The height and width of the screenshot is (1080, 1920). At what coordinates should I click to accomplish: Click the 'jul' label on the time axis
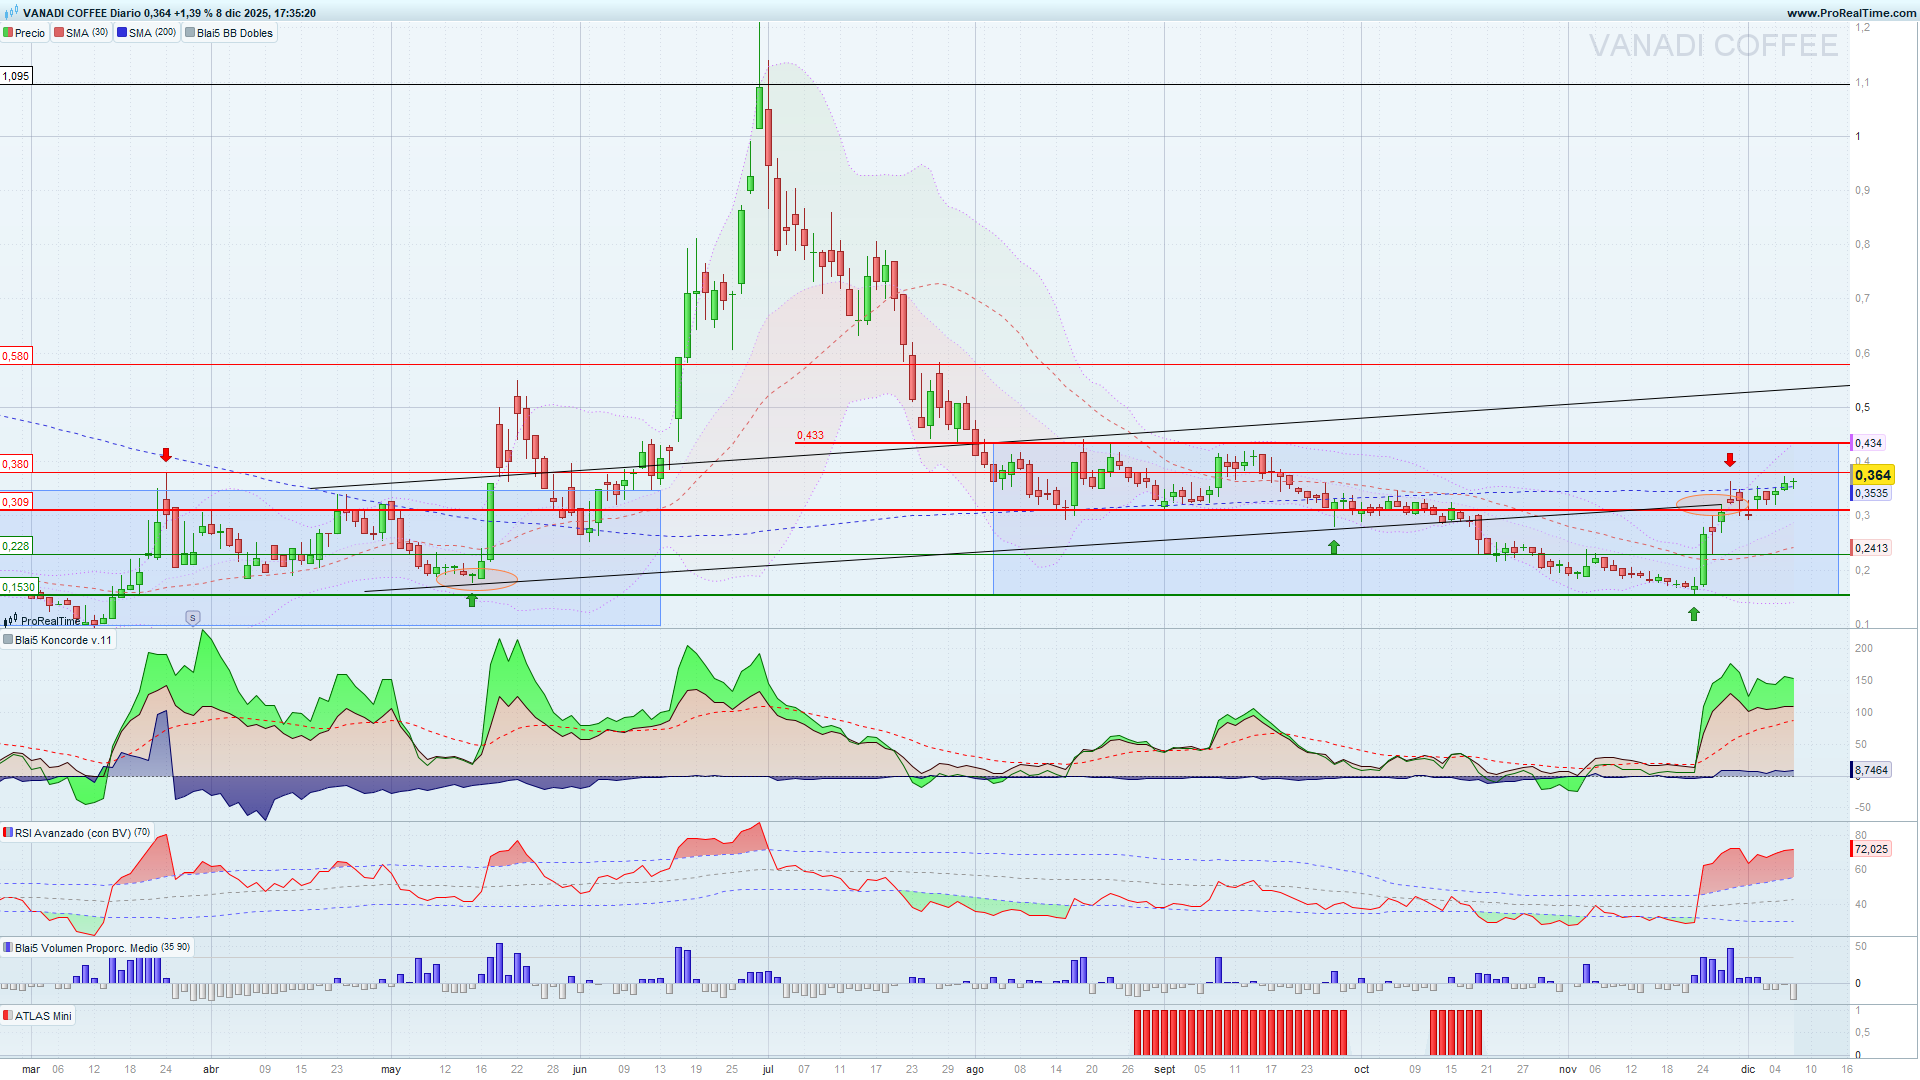click(x=768, y=1069)
